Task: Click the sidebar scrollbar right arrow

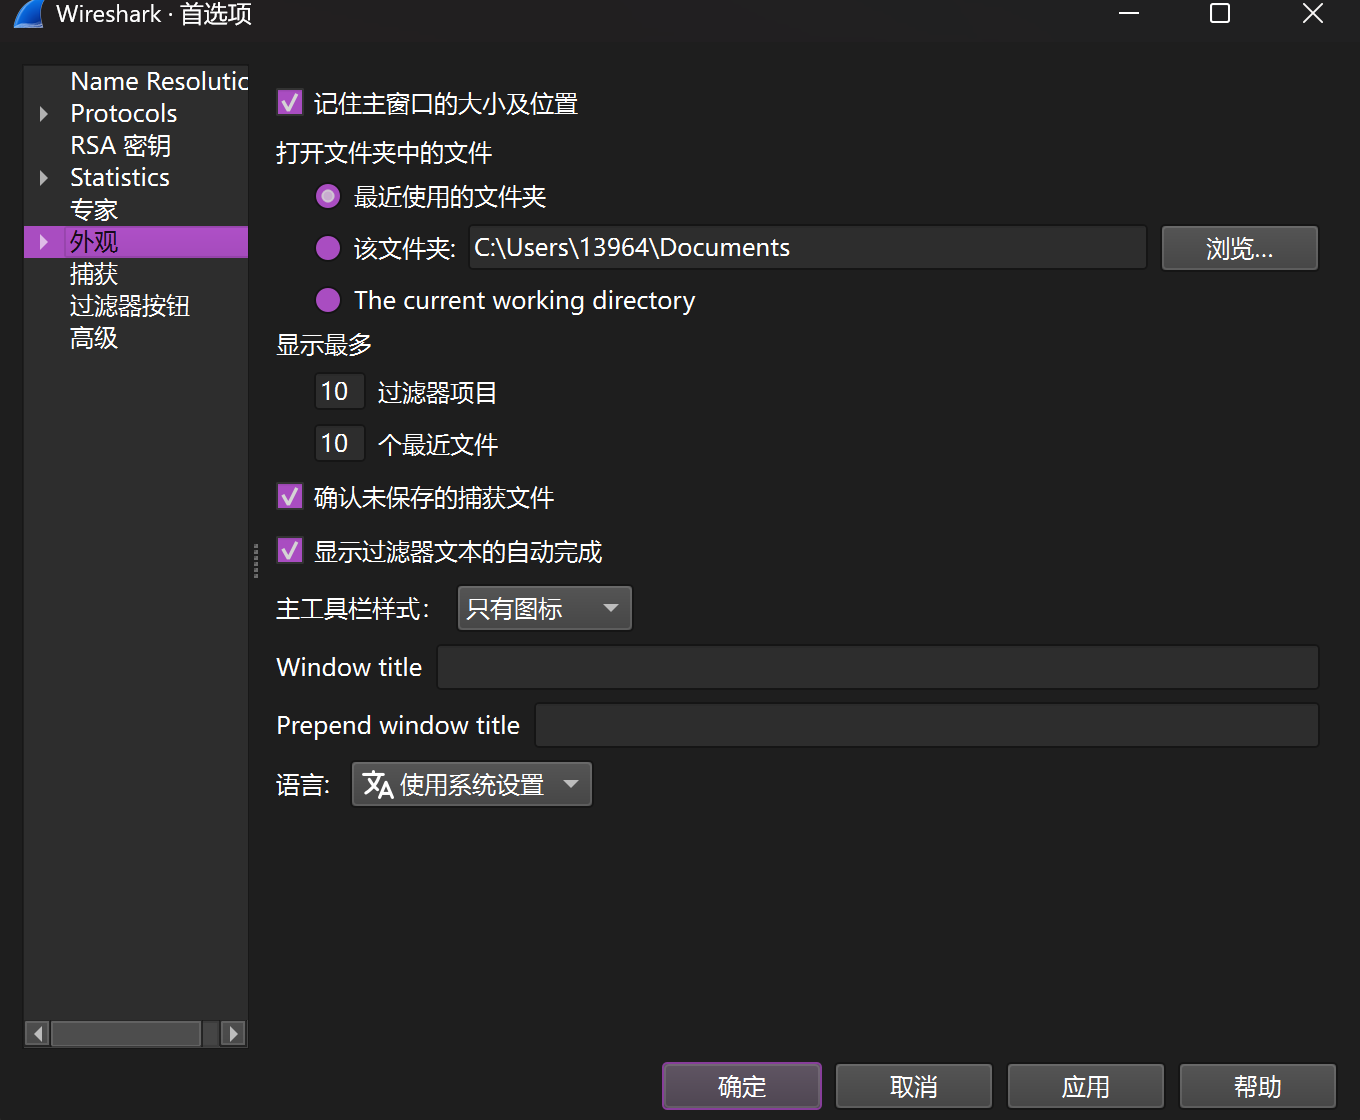Action: (x=233, y=1033)
